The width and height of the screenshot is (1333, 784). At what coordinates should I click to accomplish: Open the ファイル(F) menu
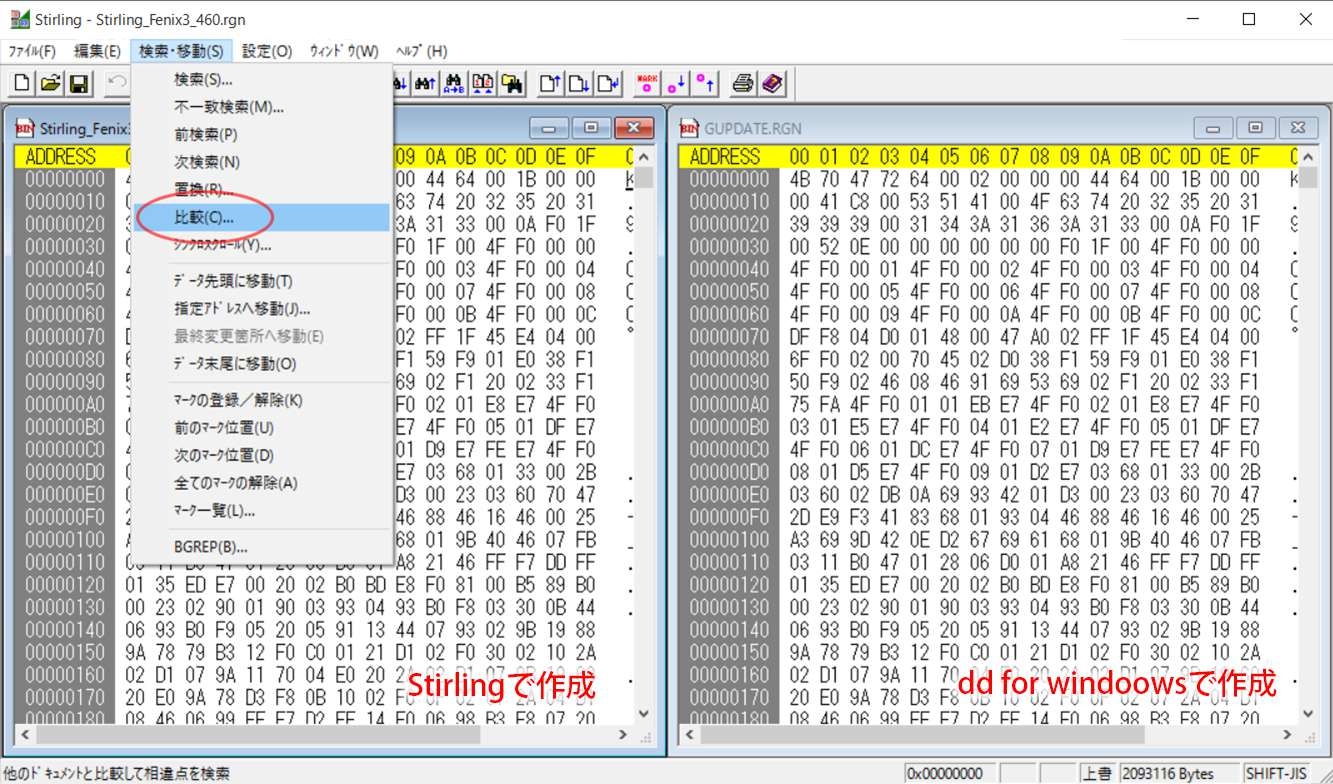(32, 51)
